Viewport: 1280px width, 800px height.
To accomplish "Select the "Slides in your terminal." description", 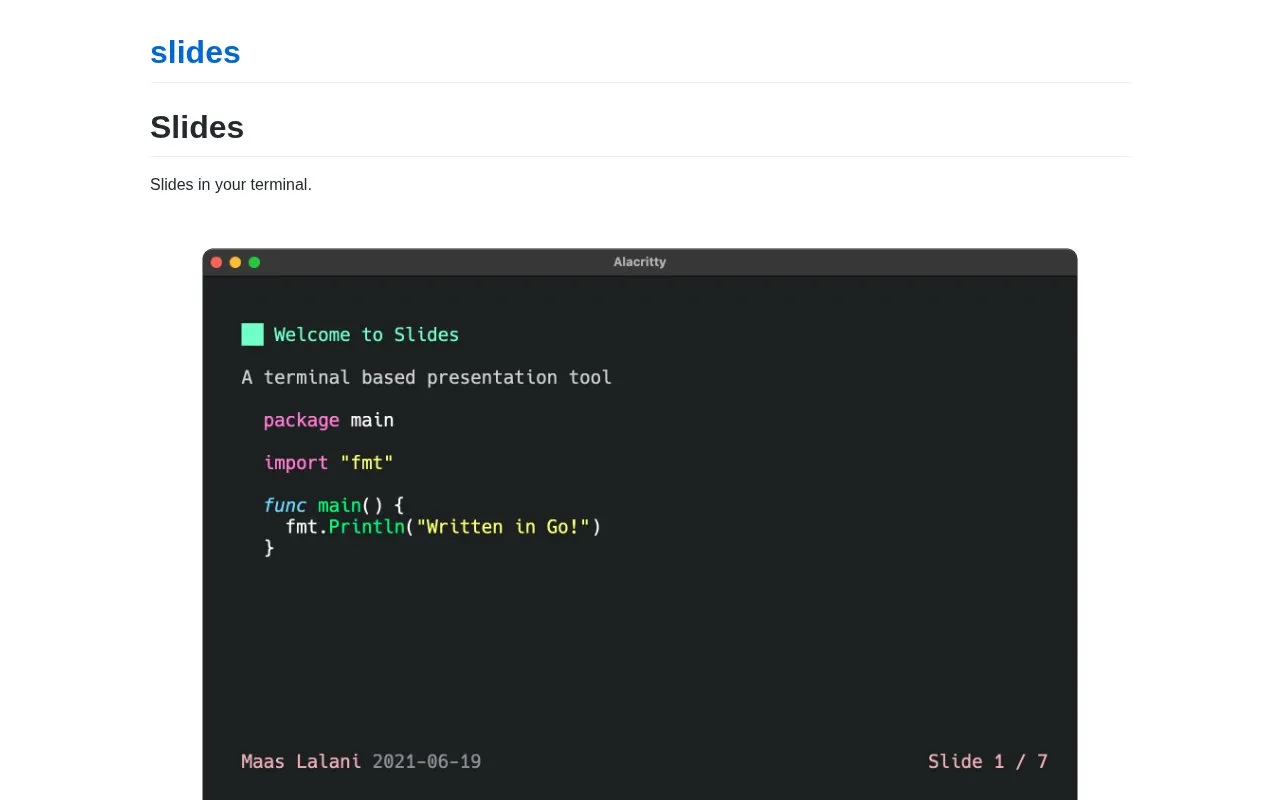I will point(231,184).
